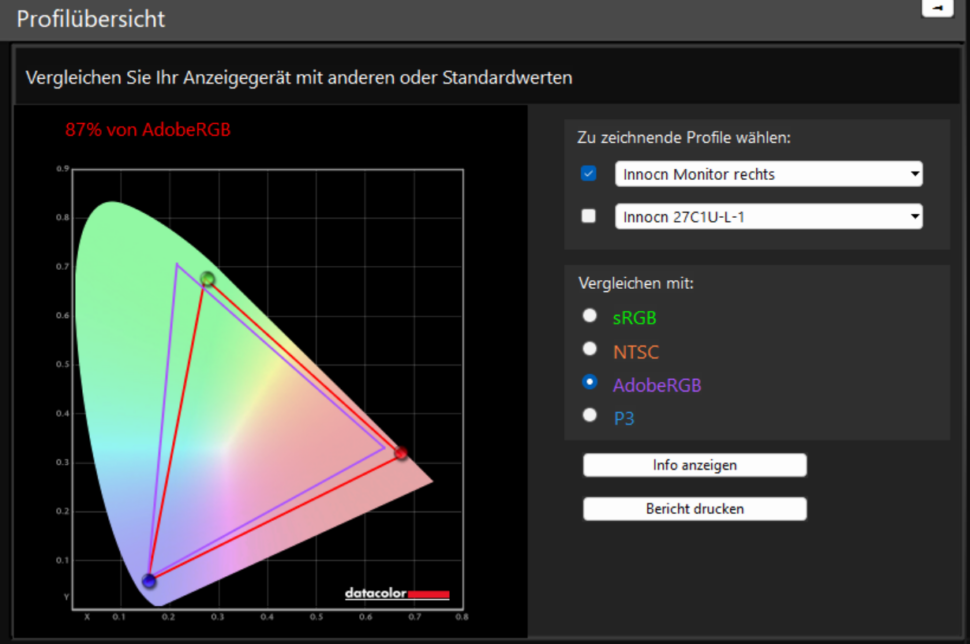Click the green primary point on the gamut chart

pyautogui.click(x=208, y=279)
